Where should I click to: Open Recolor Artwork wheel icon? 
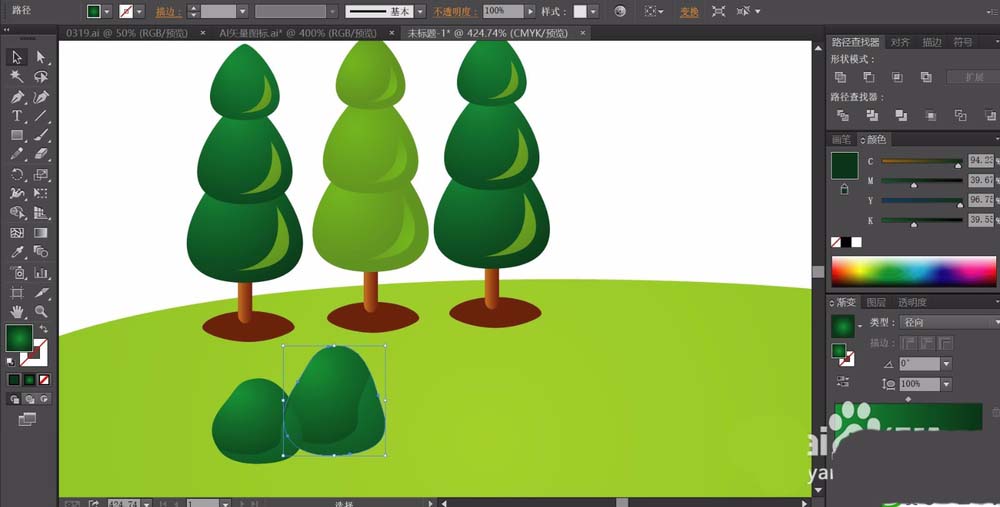(x=620, y=11)
